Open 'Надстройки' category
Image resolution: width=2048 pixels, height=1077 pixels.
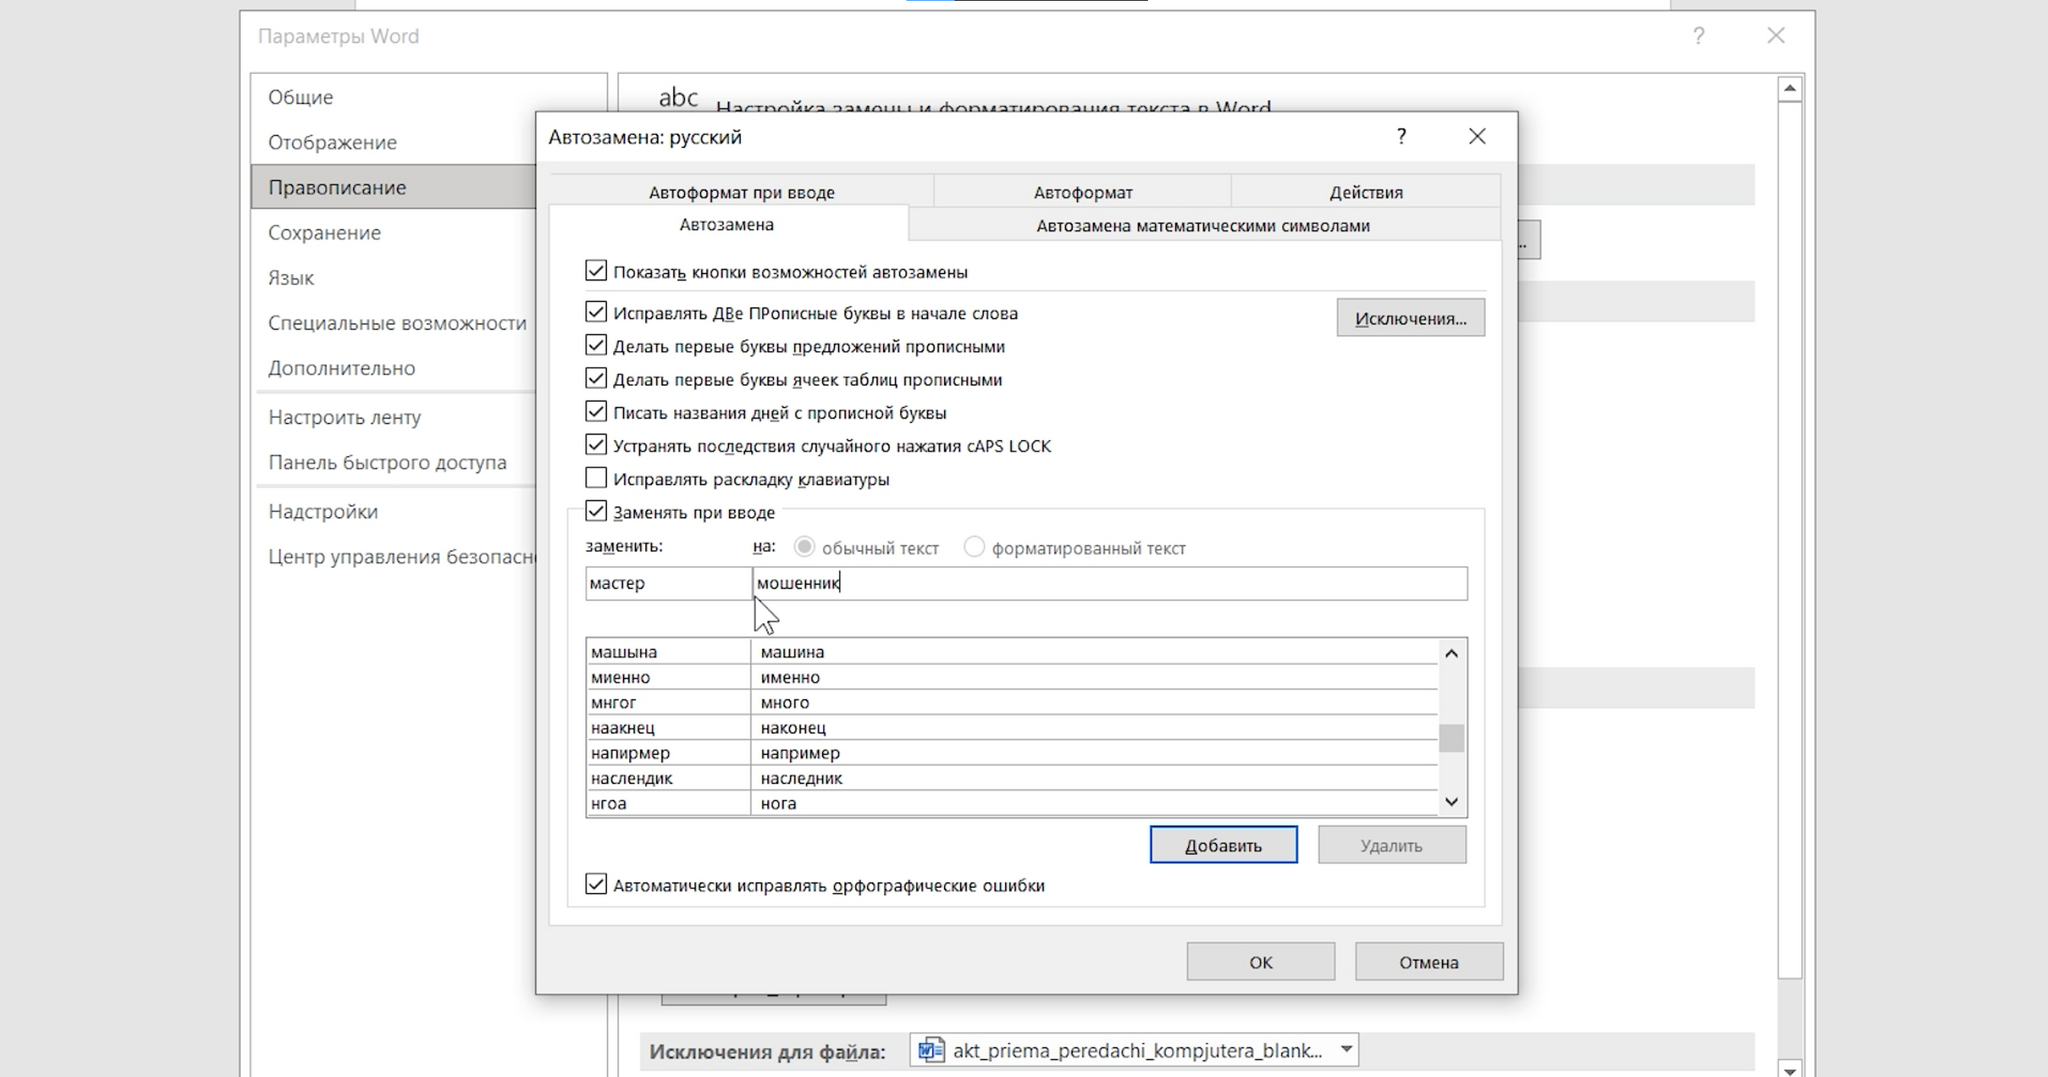tap(393, 511)
